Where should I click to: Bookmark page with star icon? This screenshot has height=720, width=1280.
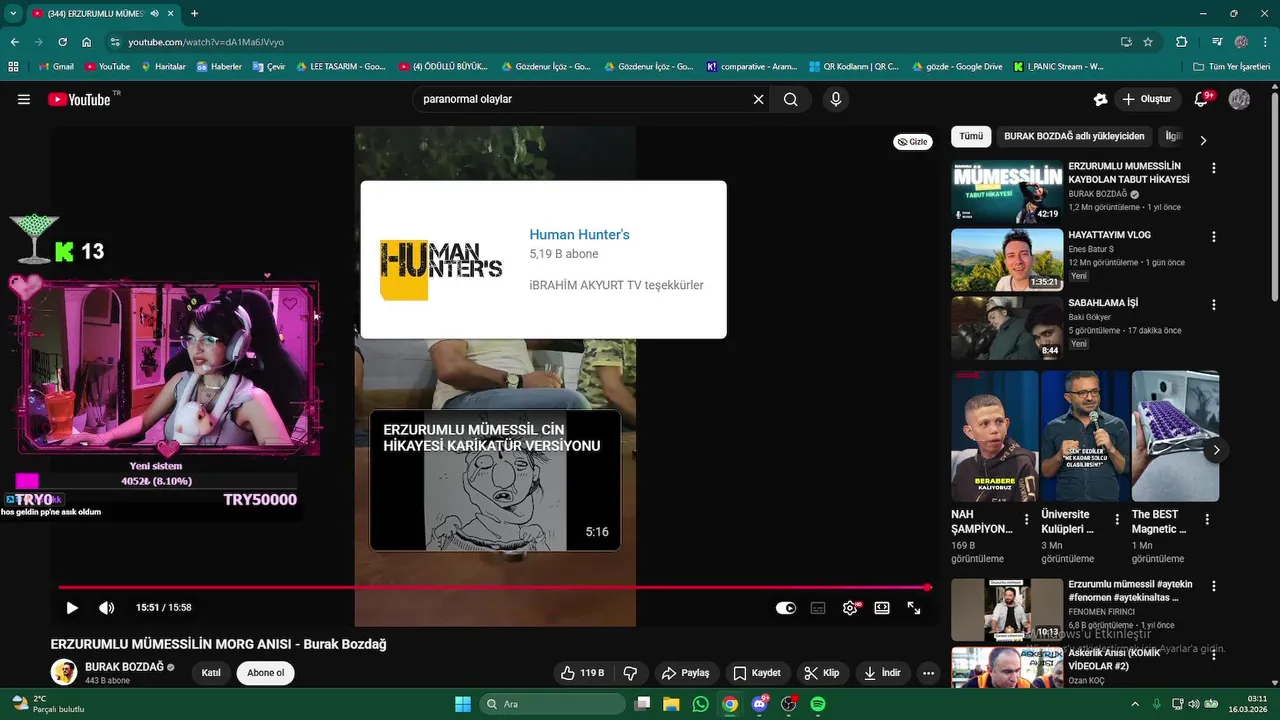click(x=1148, y=42)
